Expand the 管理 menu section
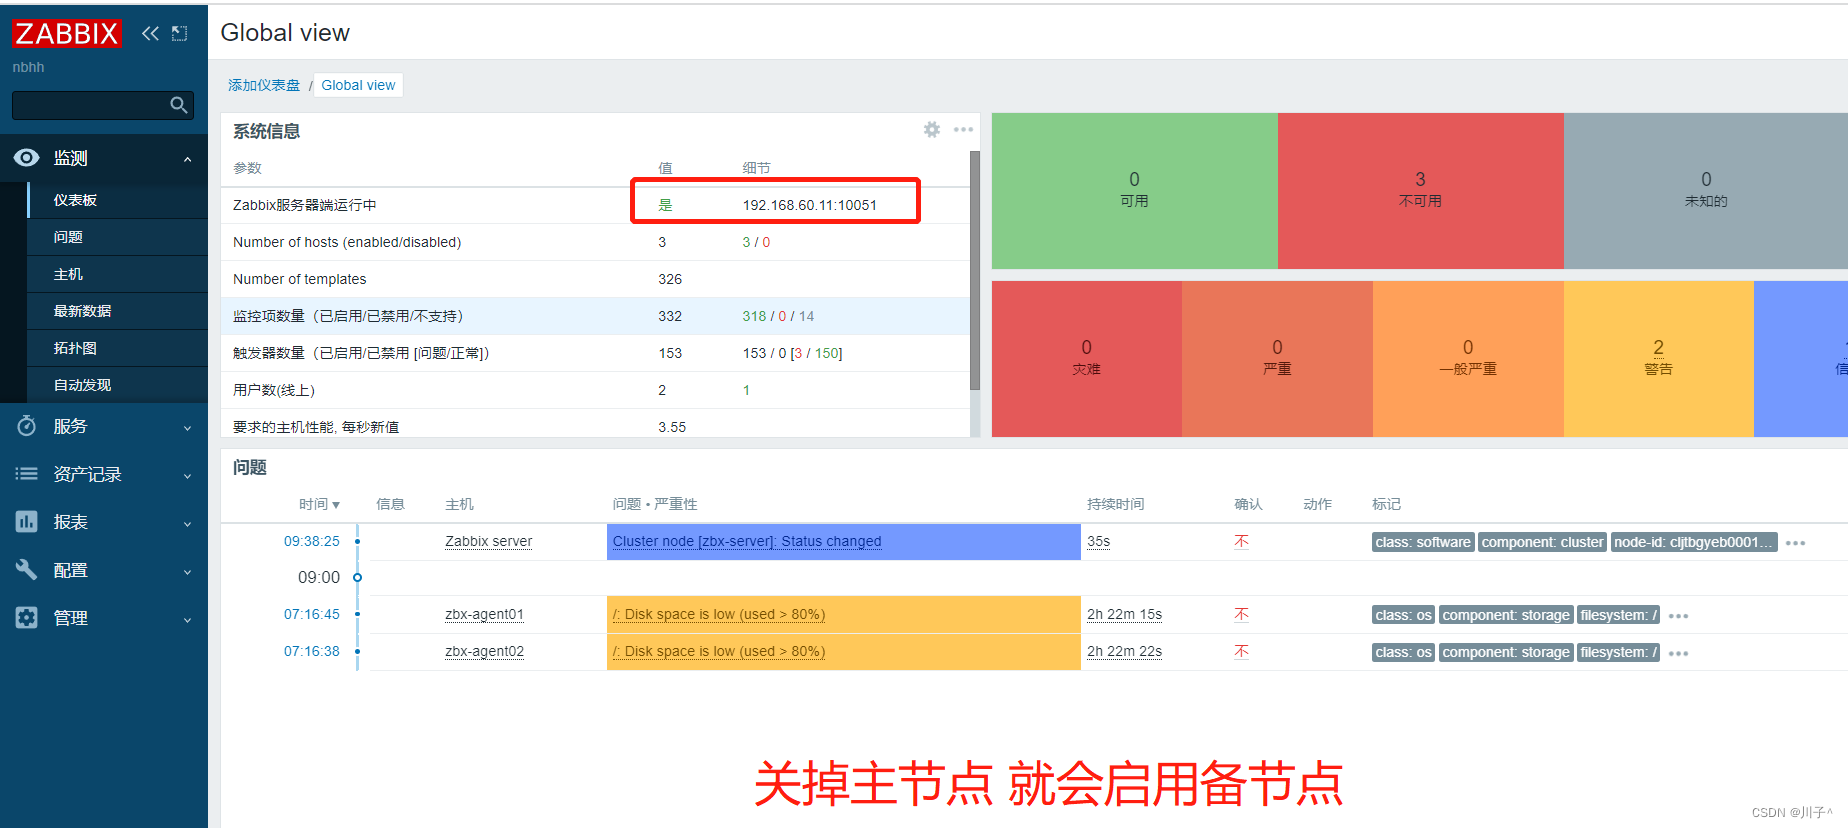Image resolution: width=1848 pixels, height=828 pixels. coord(104,618)
